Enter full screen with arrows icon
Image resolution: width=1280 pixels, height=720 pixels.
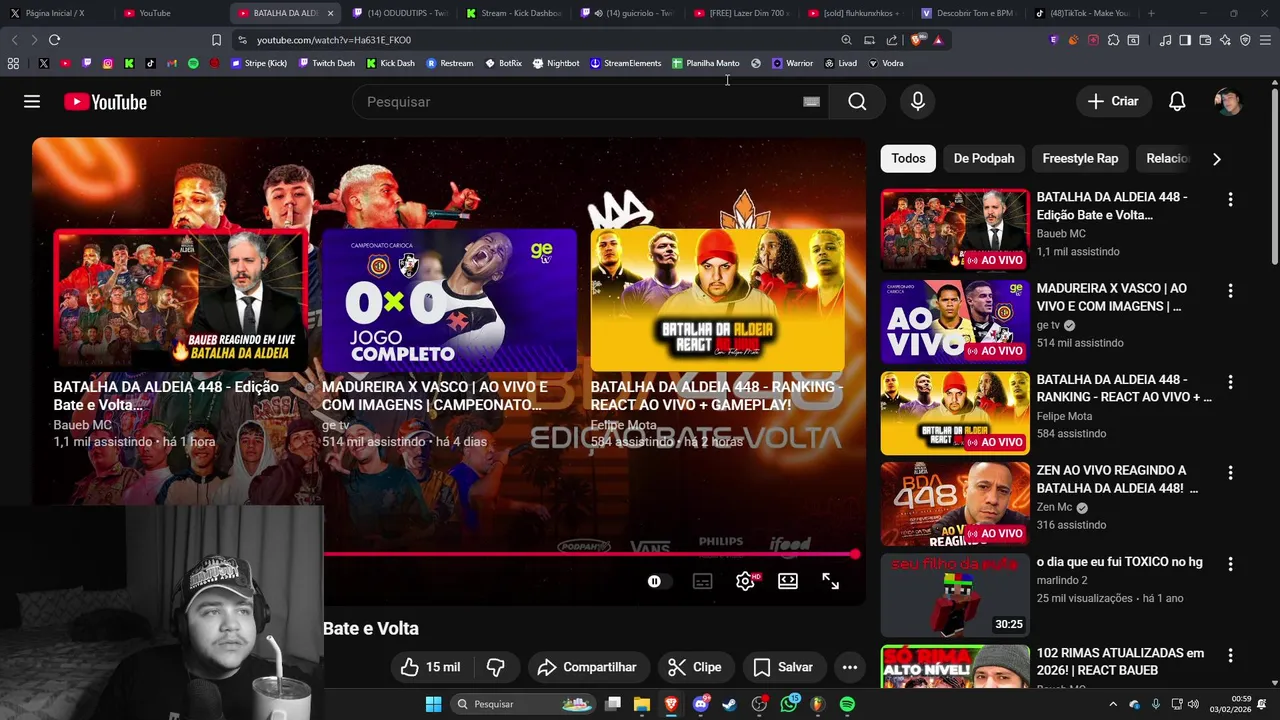click(x=831, y=581)
